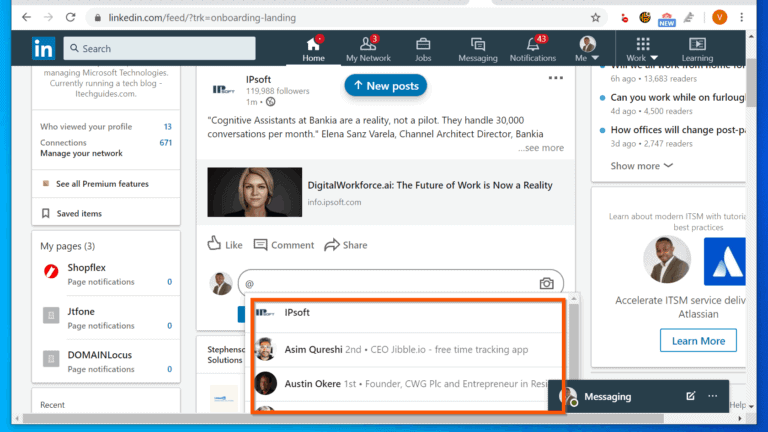Click Who viewed your profile
The width and height of the screenshot is (768, 432).
tap(86, 126)
